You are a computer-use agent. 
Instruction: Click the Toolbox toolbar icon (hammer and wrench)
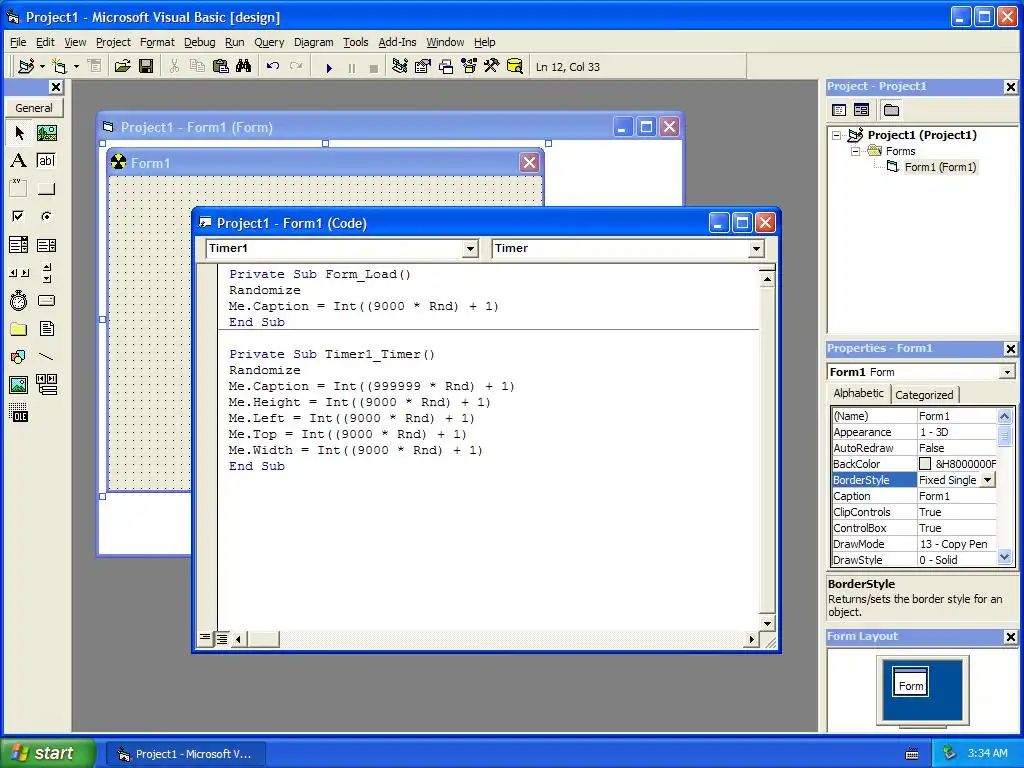(x=492, y=66)
